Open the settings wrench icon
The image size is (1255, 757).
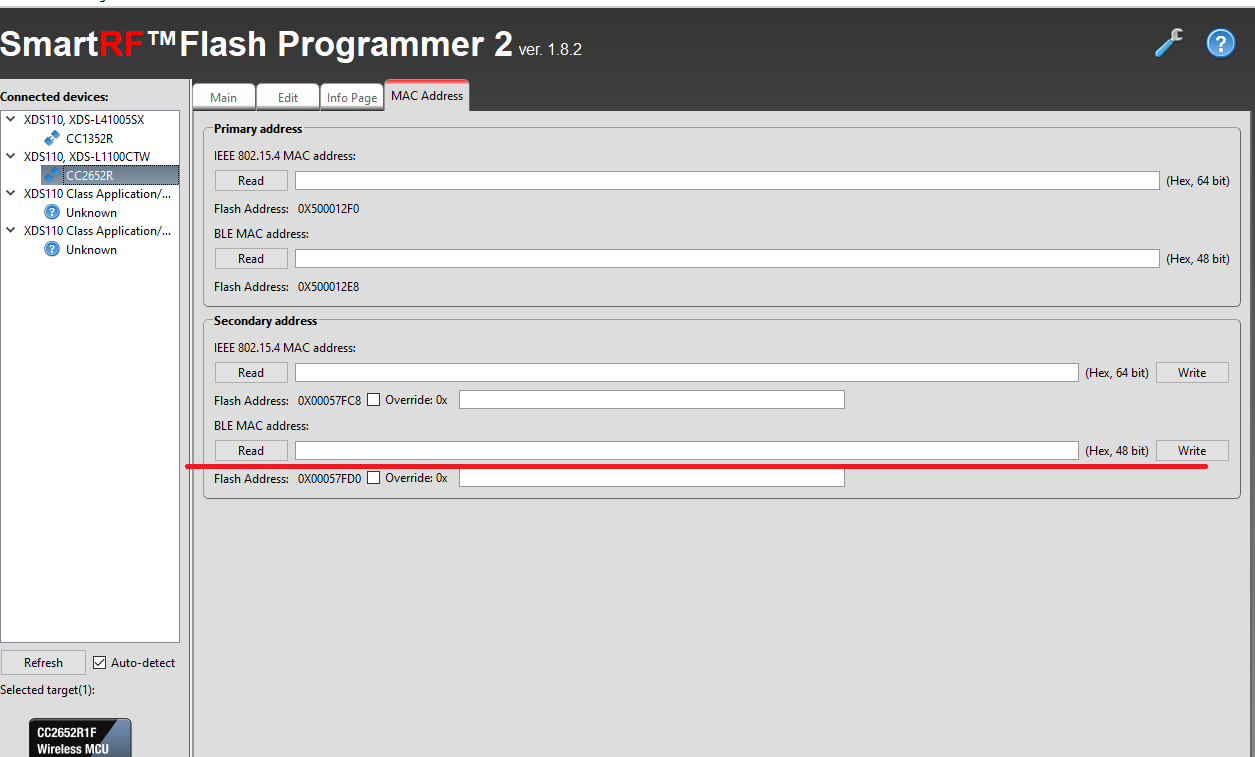click(x=1168, y=42)
